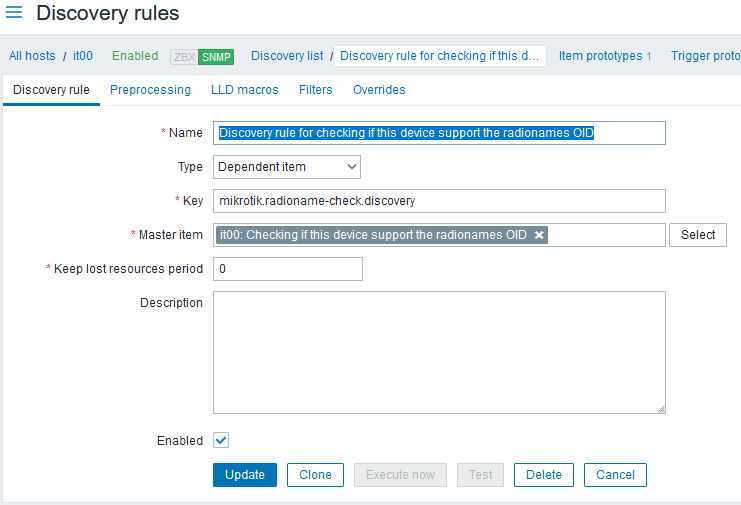Open the Type dropdown
Viewport: 741px width, 505px height.
287,167
